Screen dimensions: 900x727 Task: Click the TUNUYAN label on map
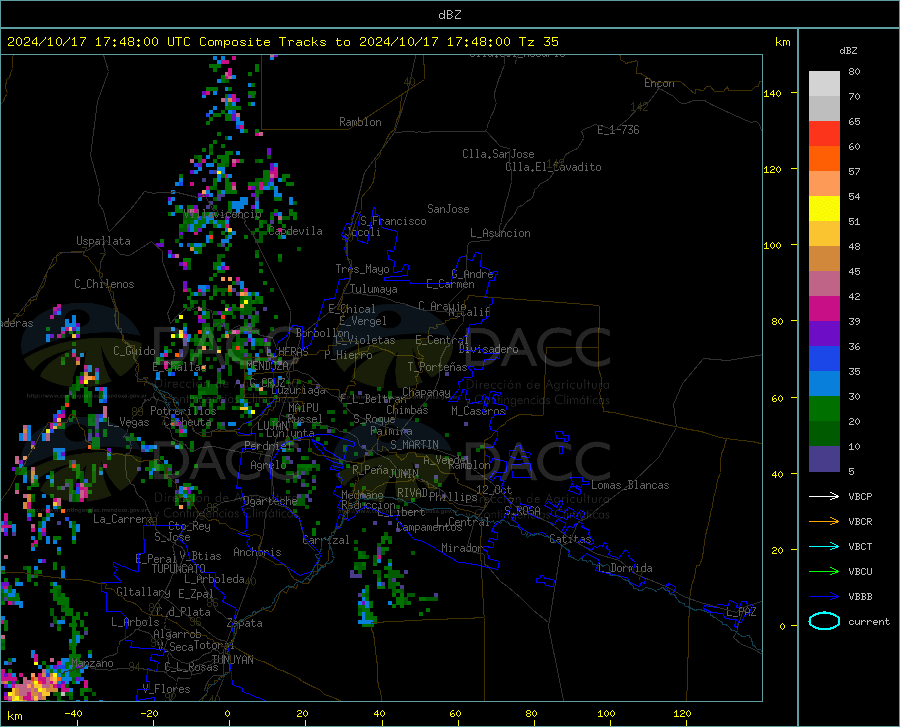(x=232, y=660)
